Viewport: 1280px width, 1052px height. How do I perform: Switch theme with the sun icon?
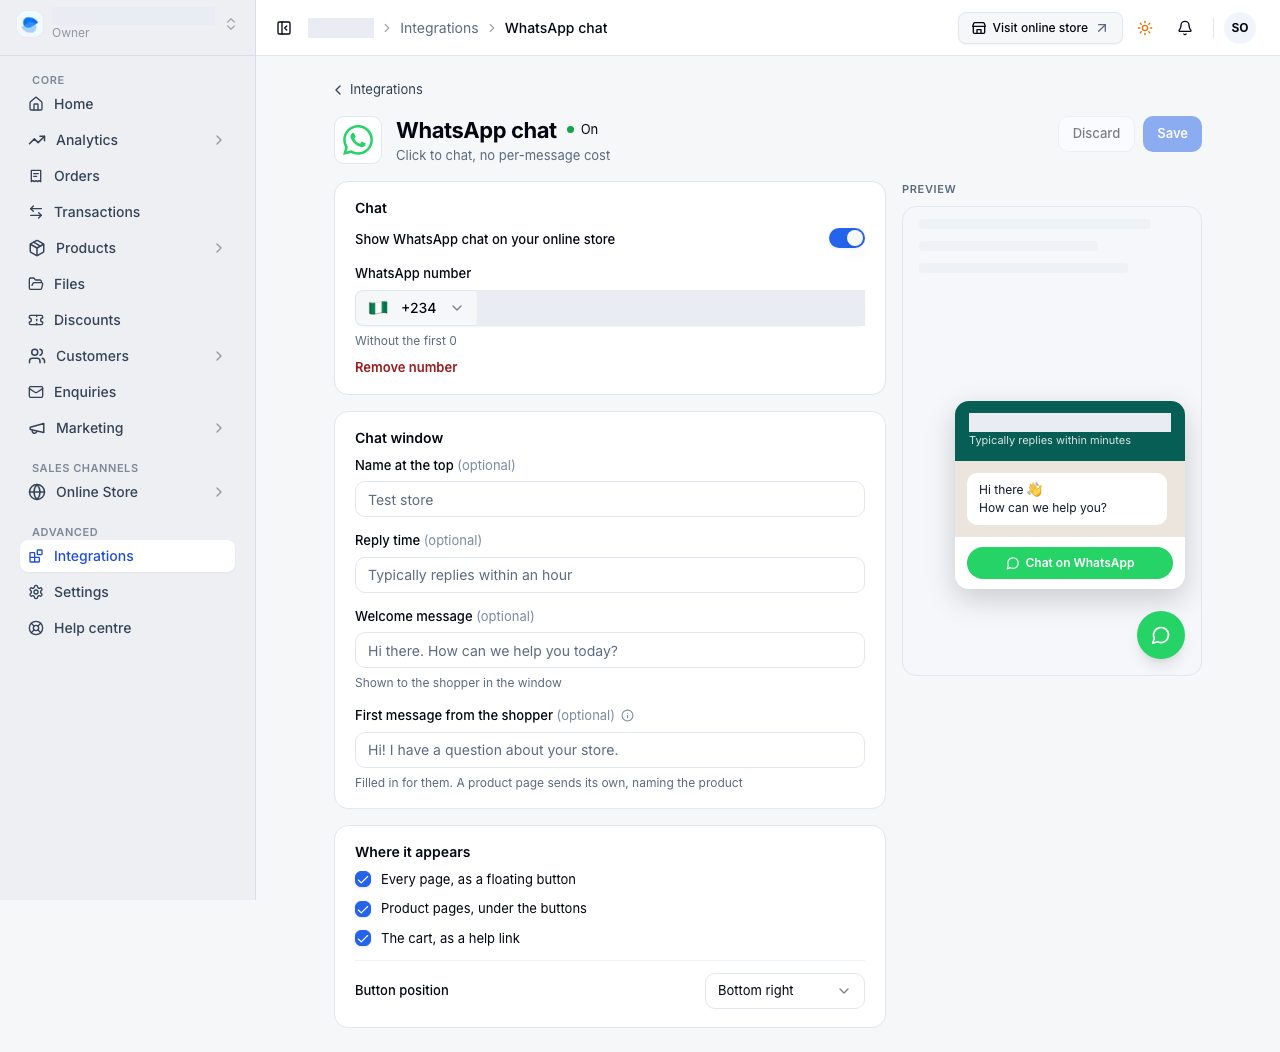(x=1145, y=28)
